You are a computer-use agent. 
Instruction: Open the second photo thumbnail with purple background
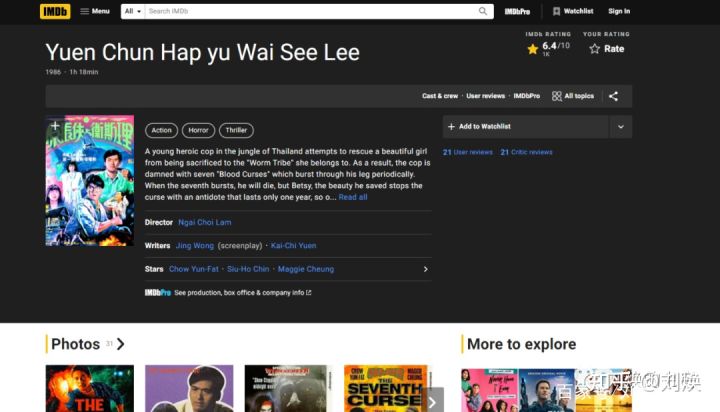pos(189,389)
